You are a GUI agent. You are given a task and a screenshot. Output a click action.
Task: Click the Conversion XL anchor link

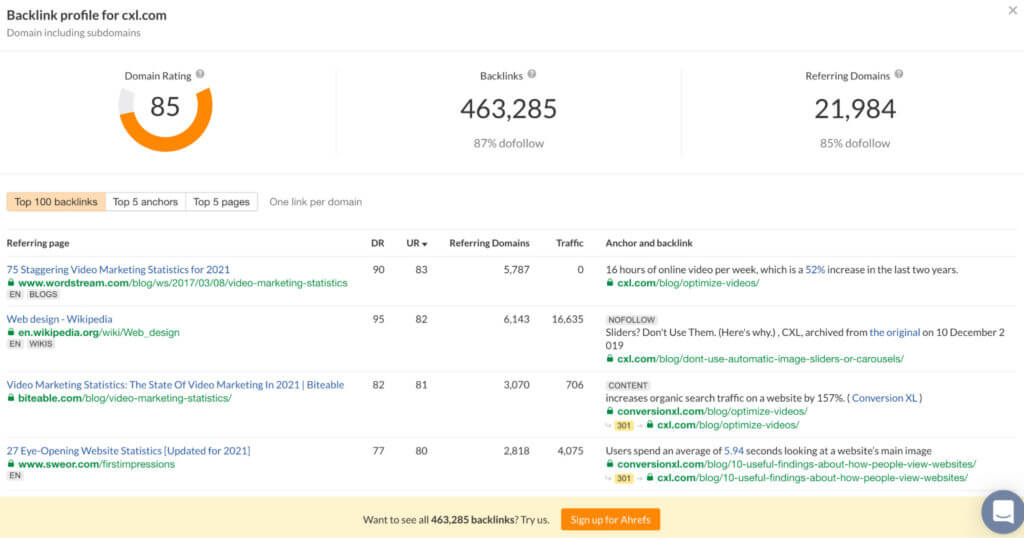pyautogui.click(x=884, y=398)
